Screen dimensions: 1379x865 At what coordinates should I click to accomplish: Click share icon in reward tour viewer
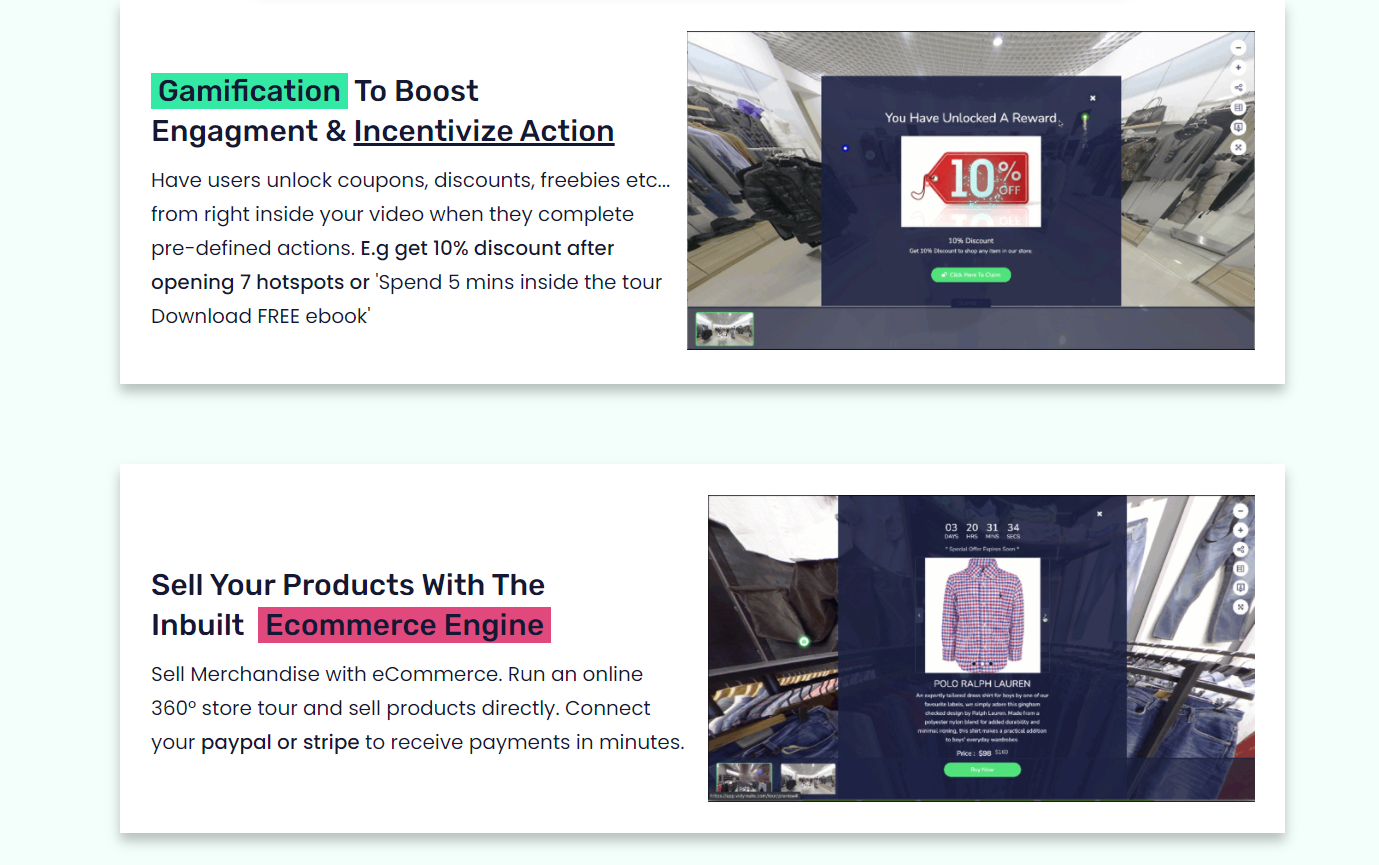(x=1238, y=87)
